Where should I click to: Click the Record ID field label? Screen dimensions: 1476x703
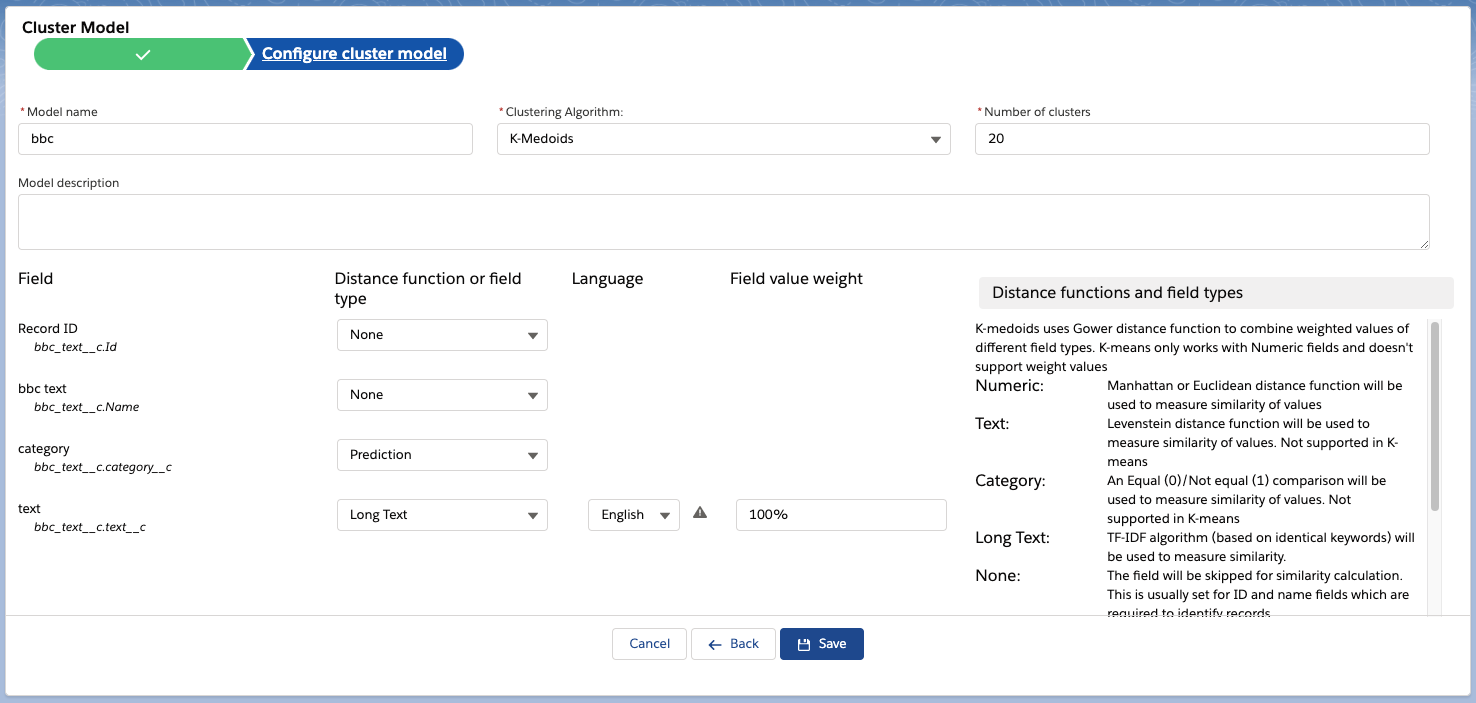point(48,328)
